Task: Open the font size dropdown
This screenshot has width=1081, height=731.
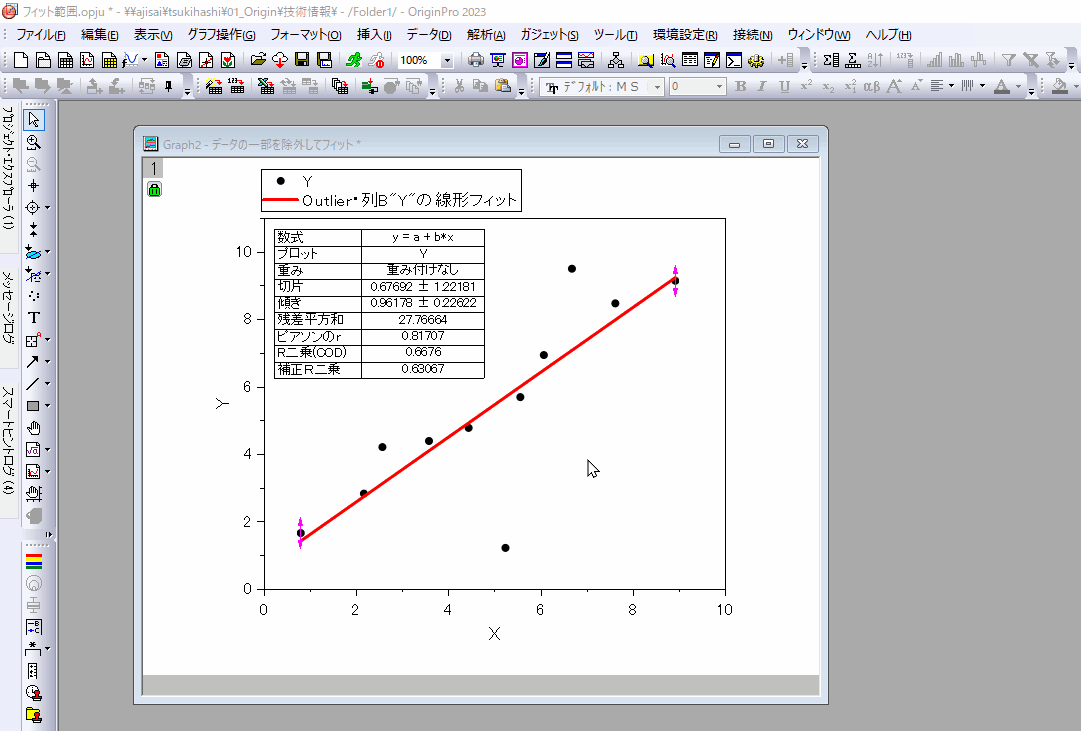Action: (719, 86)
